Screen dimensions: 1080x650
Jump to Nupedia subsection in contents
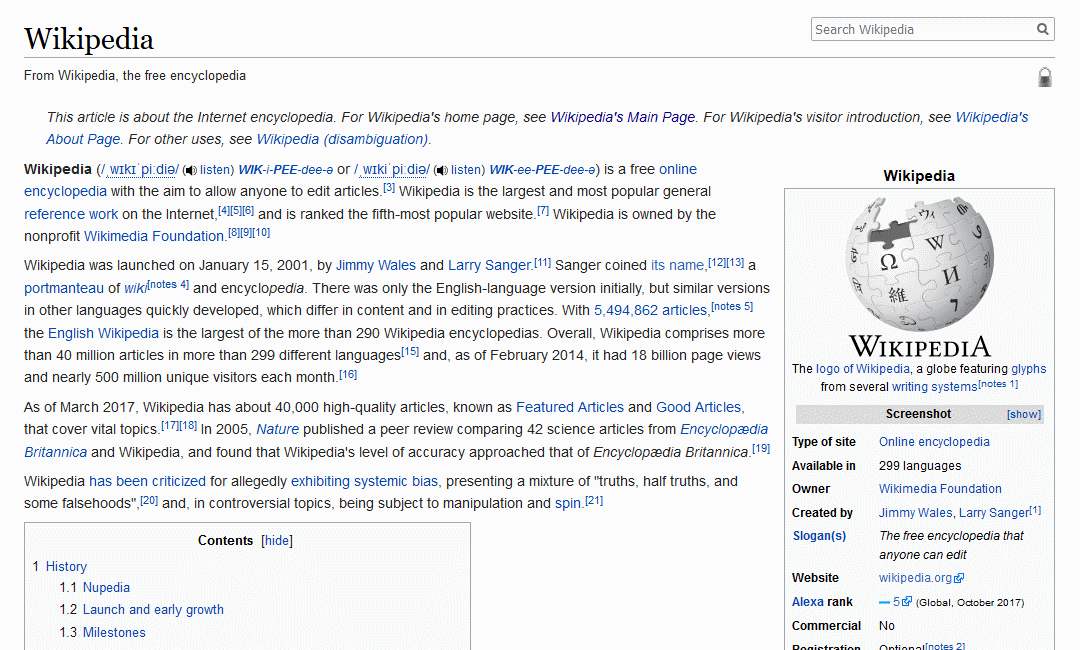[x=106, y=587]
